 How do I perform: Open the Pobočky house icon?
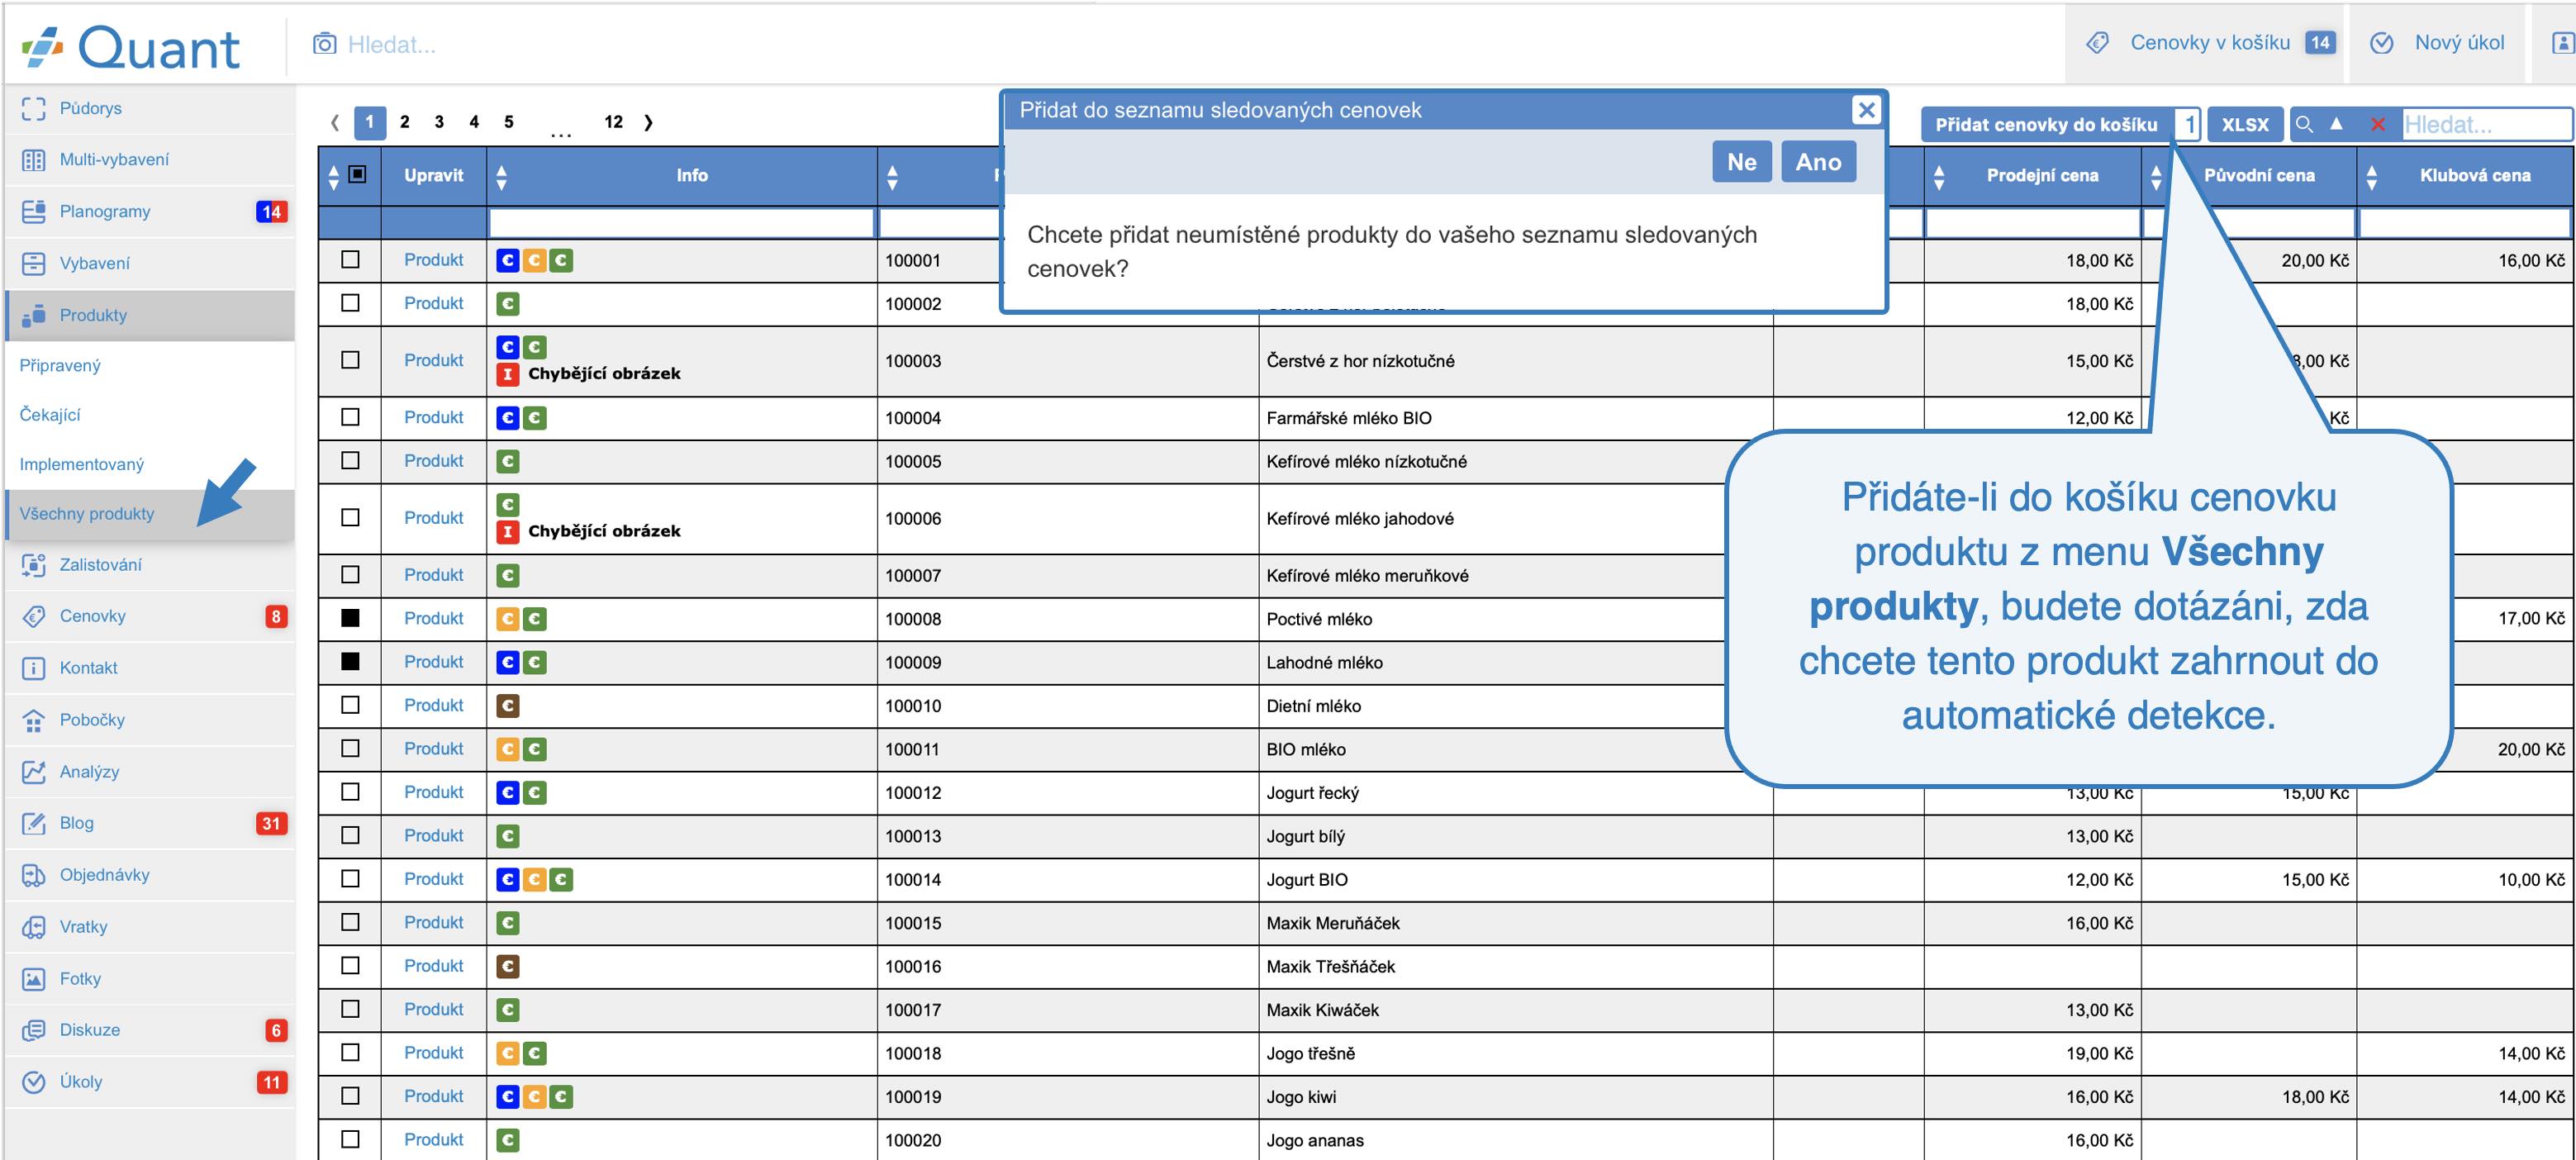(x=33, y=720)
